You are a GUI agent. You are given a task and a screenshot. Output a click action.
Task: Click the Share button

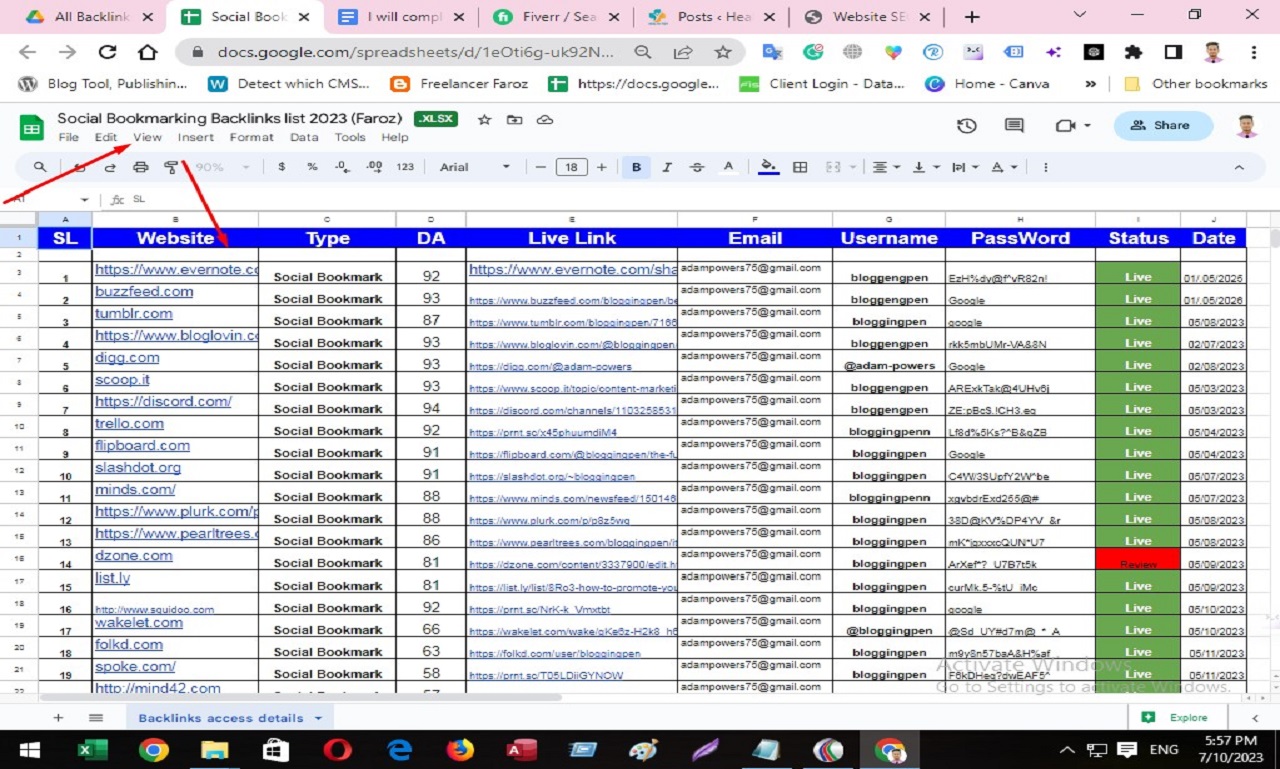tap(1163, 126)
